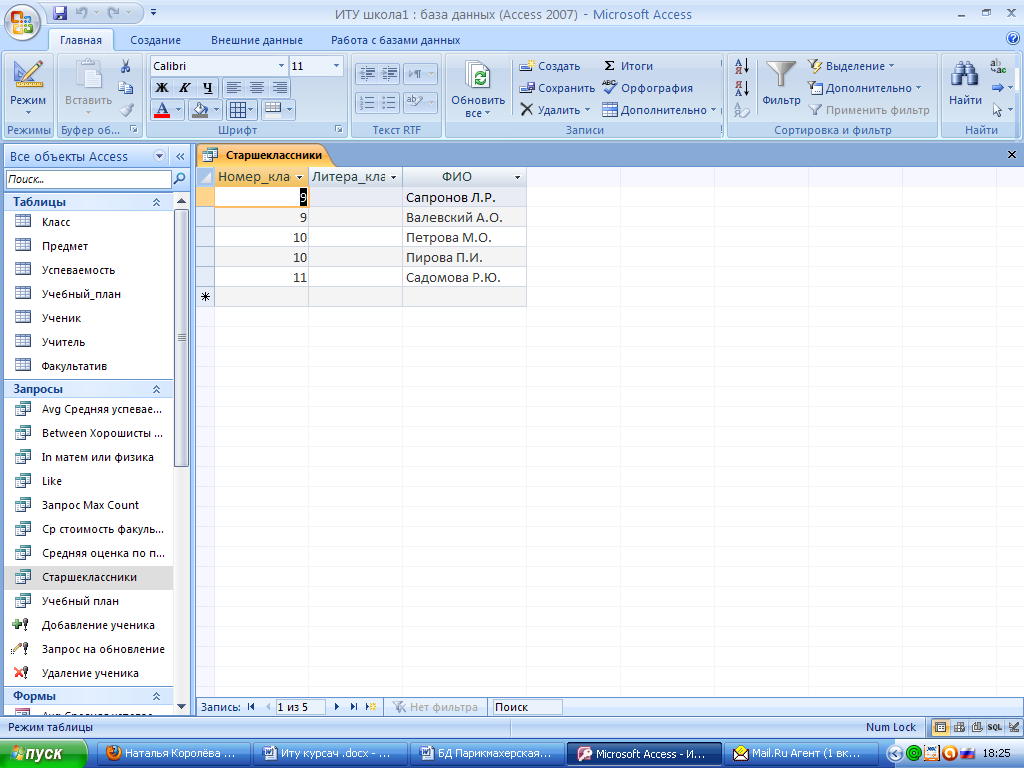This screenshot has width=1024, height=768.
Task: Copy selection with the copy icon
Action: [x=125, y=88]
